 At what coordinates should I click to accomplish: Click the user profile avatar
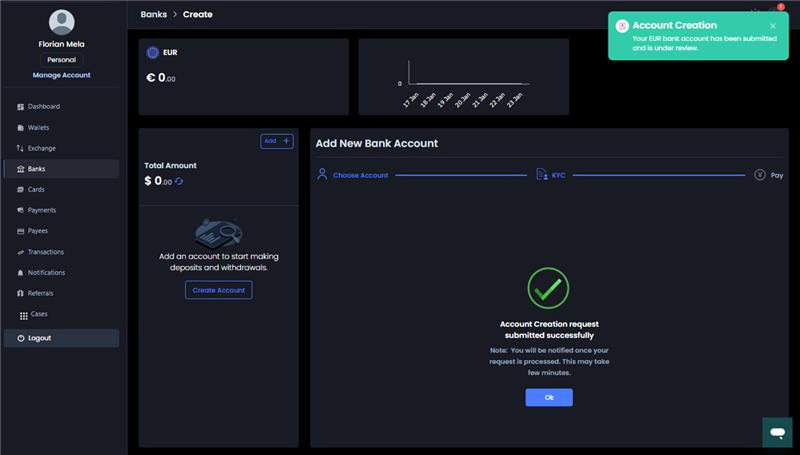(61, 22)
